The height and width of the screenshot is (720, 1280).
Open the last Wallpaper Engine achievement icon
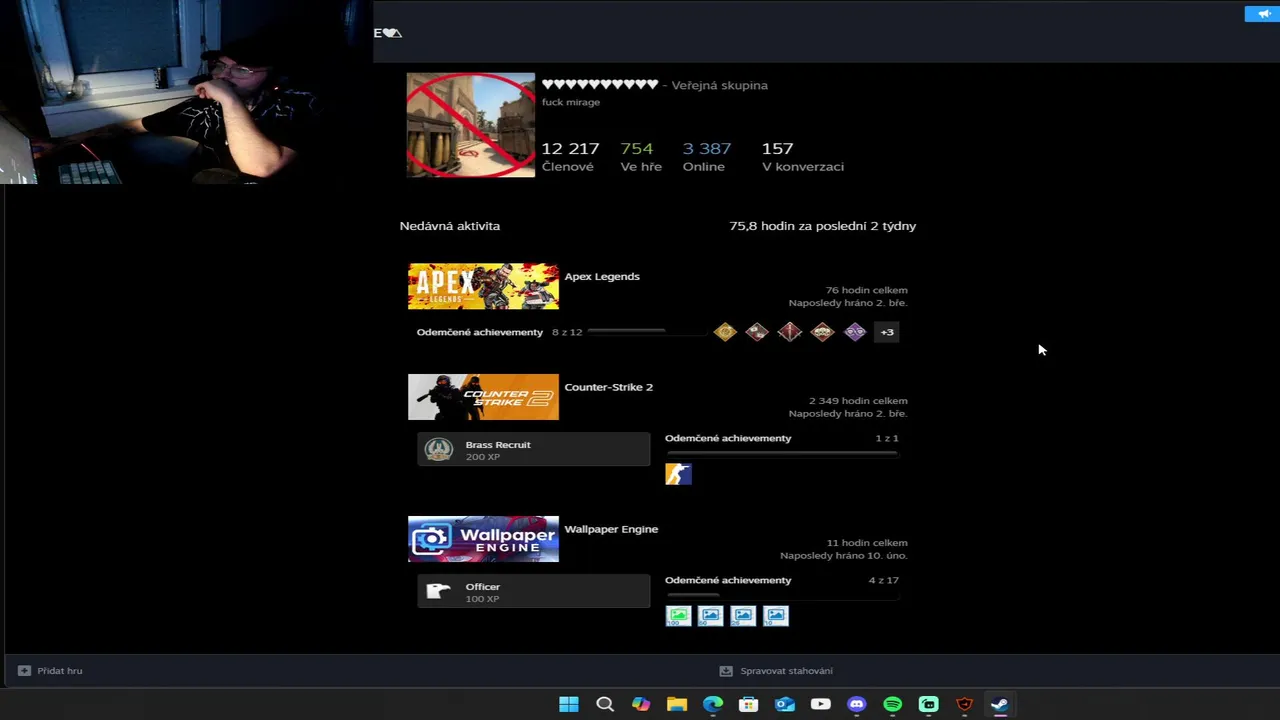tap(776, 616)
